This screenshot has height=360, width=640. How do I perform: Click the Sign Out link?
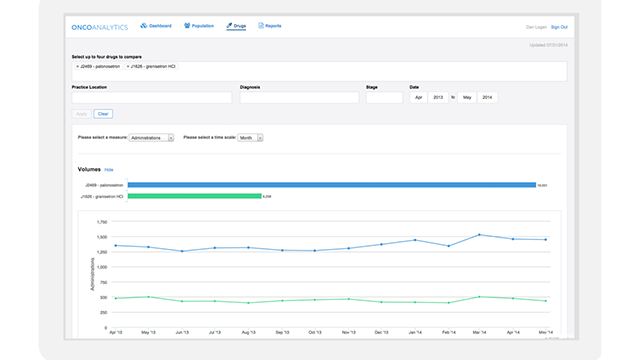(x=559, y=27)
